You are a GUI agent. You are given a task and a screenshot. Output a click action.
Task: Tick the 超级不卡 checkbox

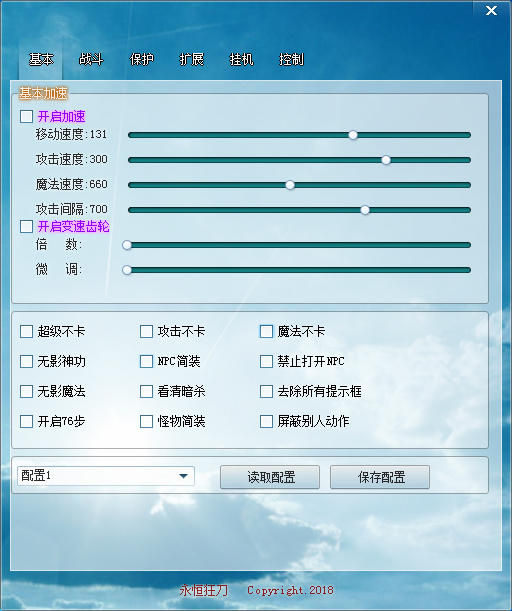[x=26, y=332]
